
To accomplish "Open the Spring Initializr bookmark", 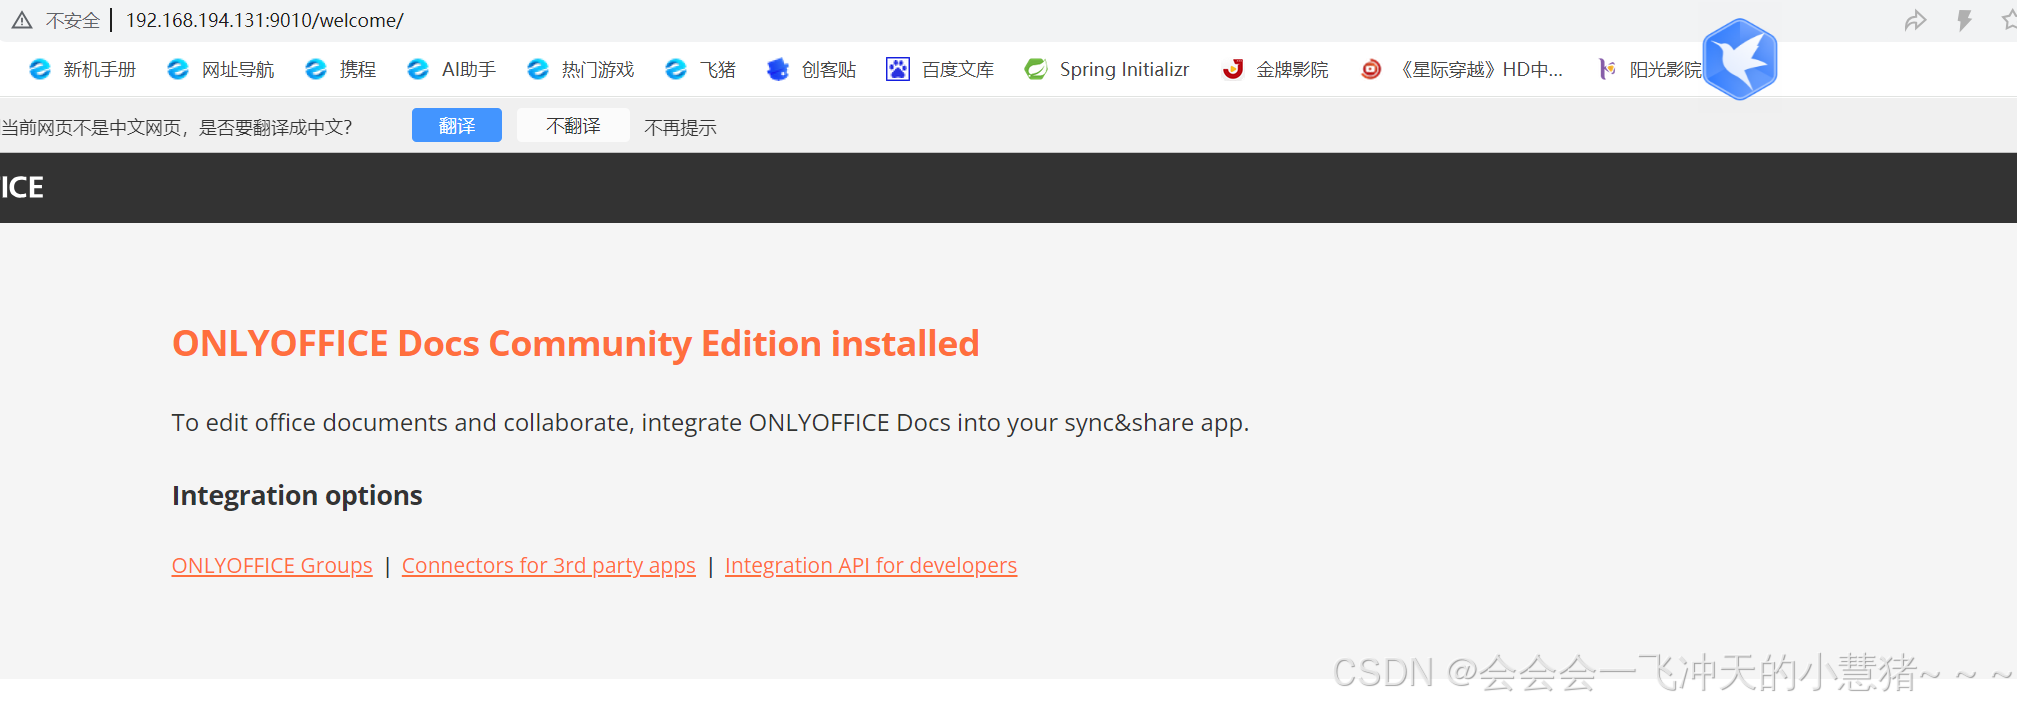I will (1107, 69).
